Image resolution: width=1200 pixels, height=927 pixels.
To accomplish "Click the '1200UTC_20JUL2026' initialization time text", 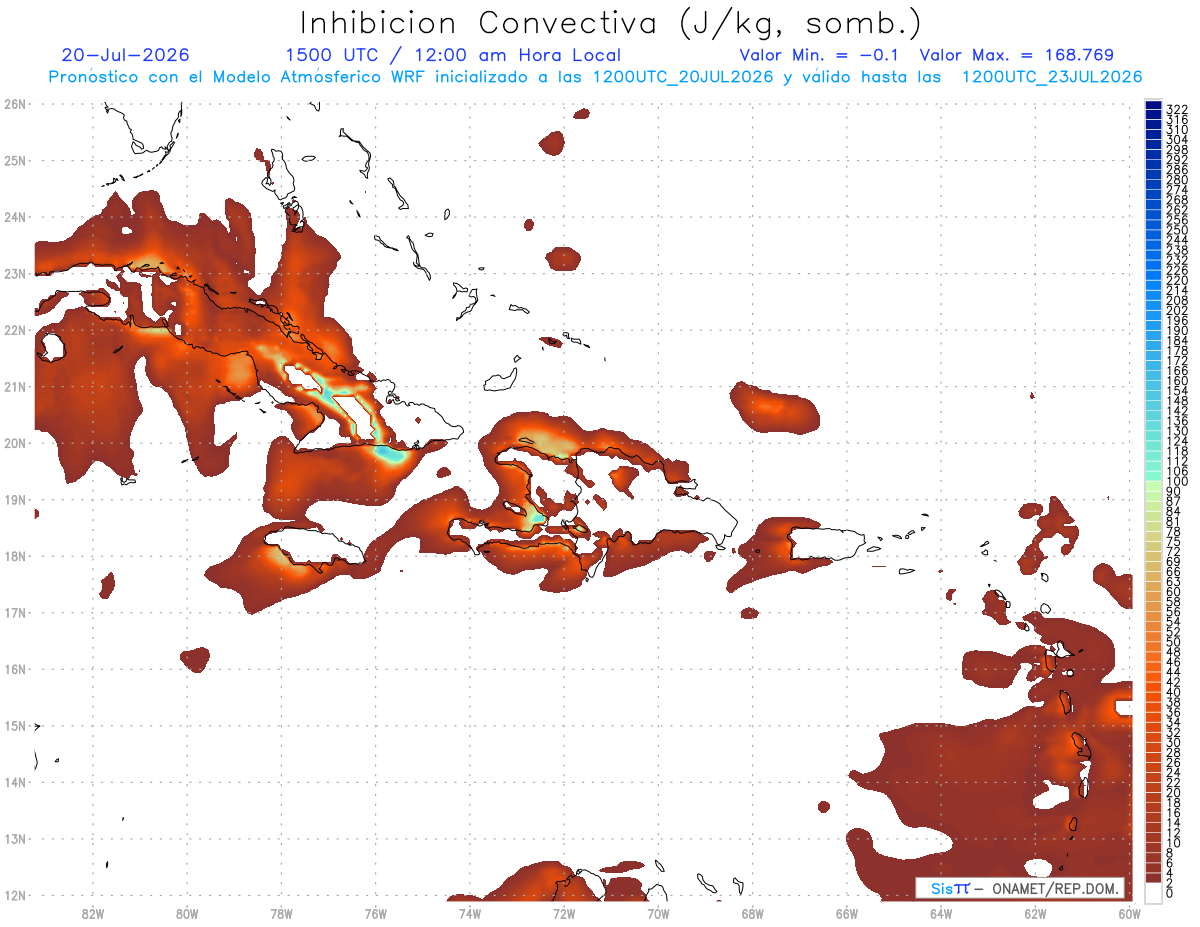I will pos(684,77).
